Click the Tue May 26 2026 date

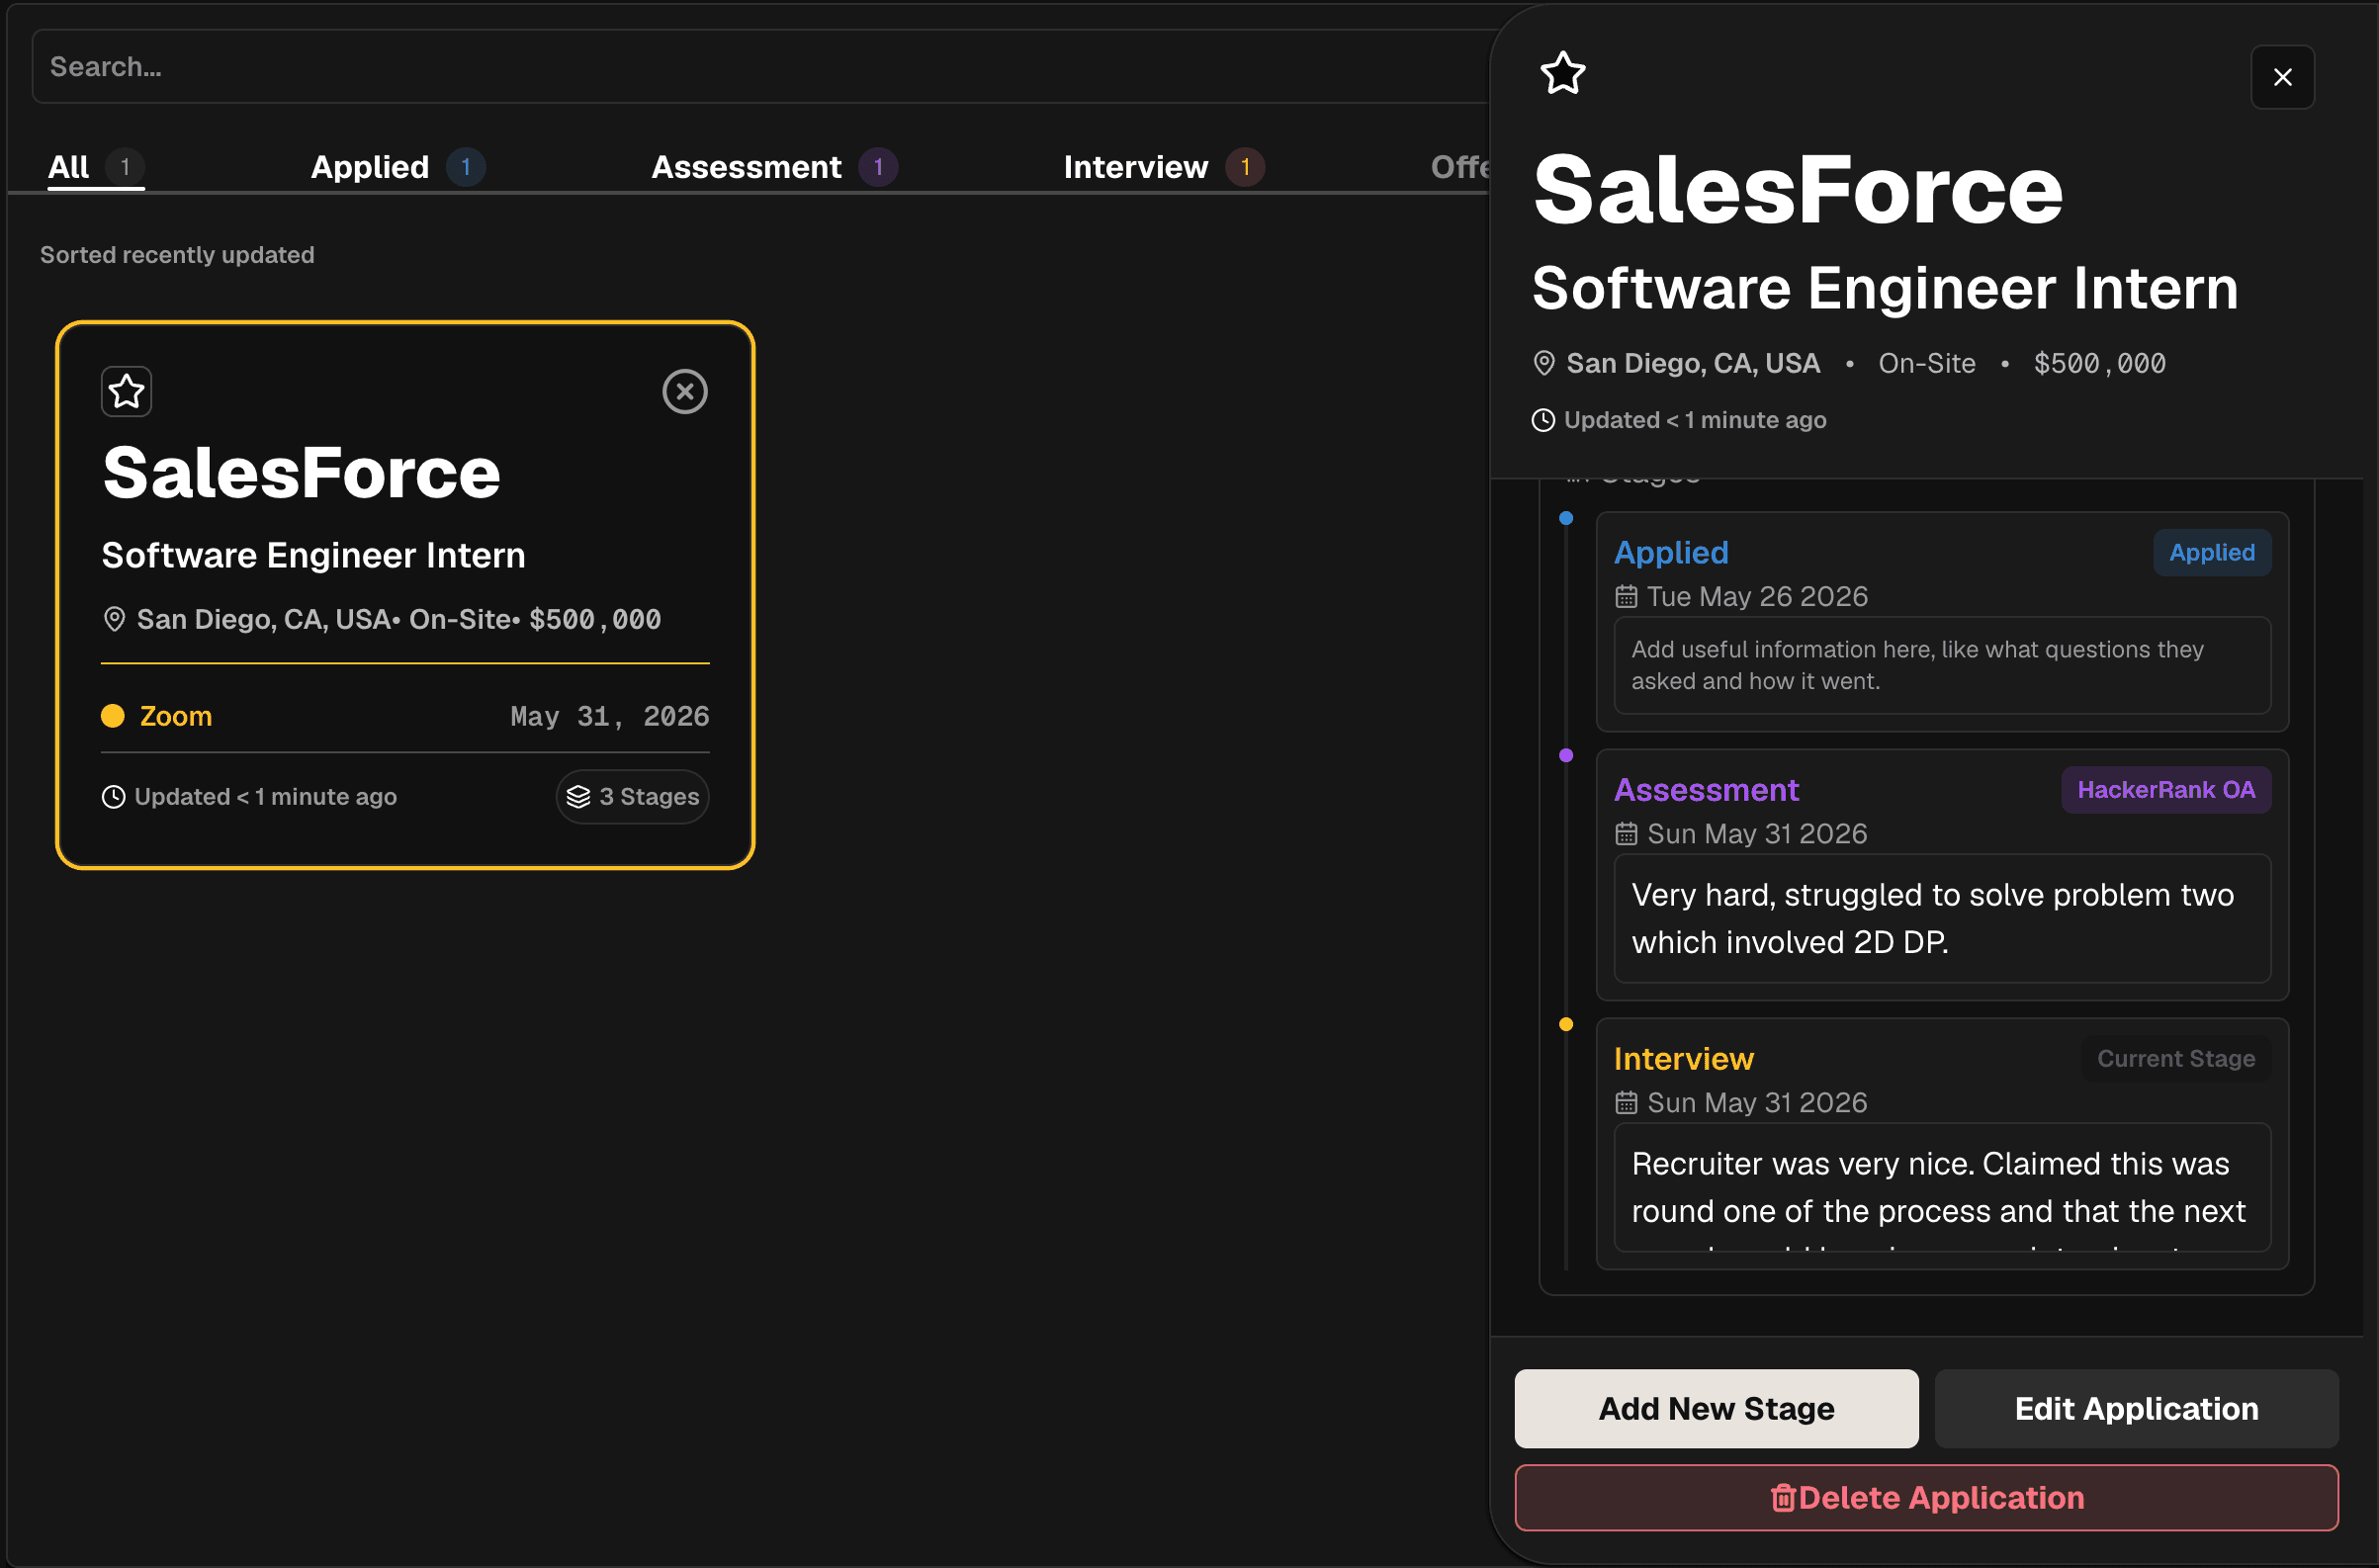pyautogui.click(x=1758, y=597)
